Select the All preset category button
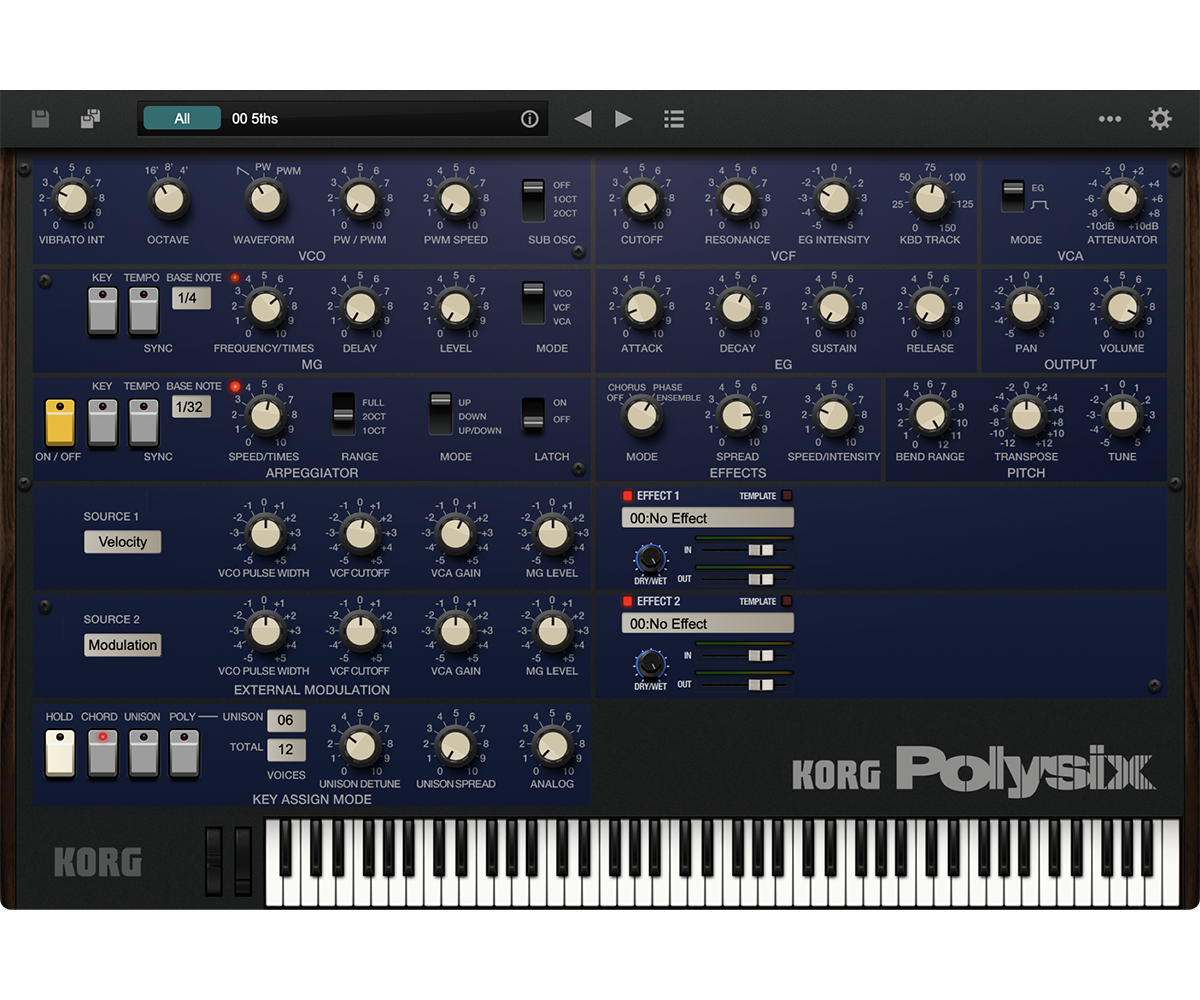Image resolution: width=1200 pixels, height=1000 pixels. (182, 118)
